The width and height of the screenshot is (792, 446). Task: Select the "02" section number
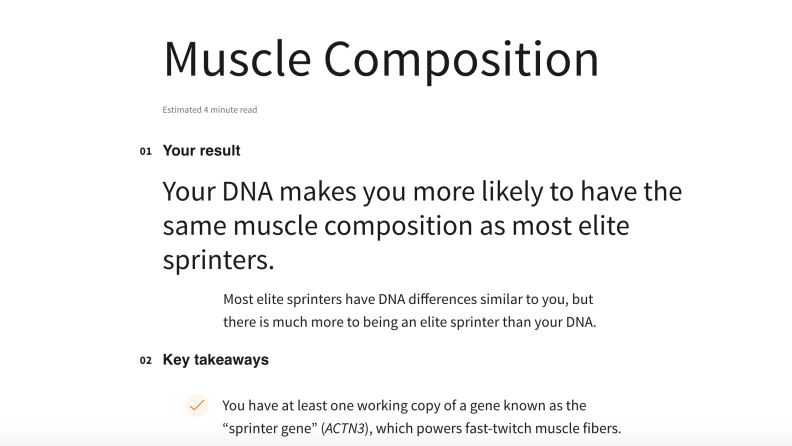pos(145,361)
